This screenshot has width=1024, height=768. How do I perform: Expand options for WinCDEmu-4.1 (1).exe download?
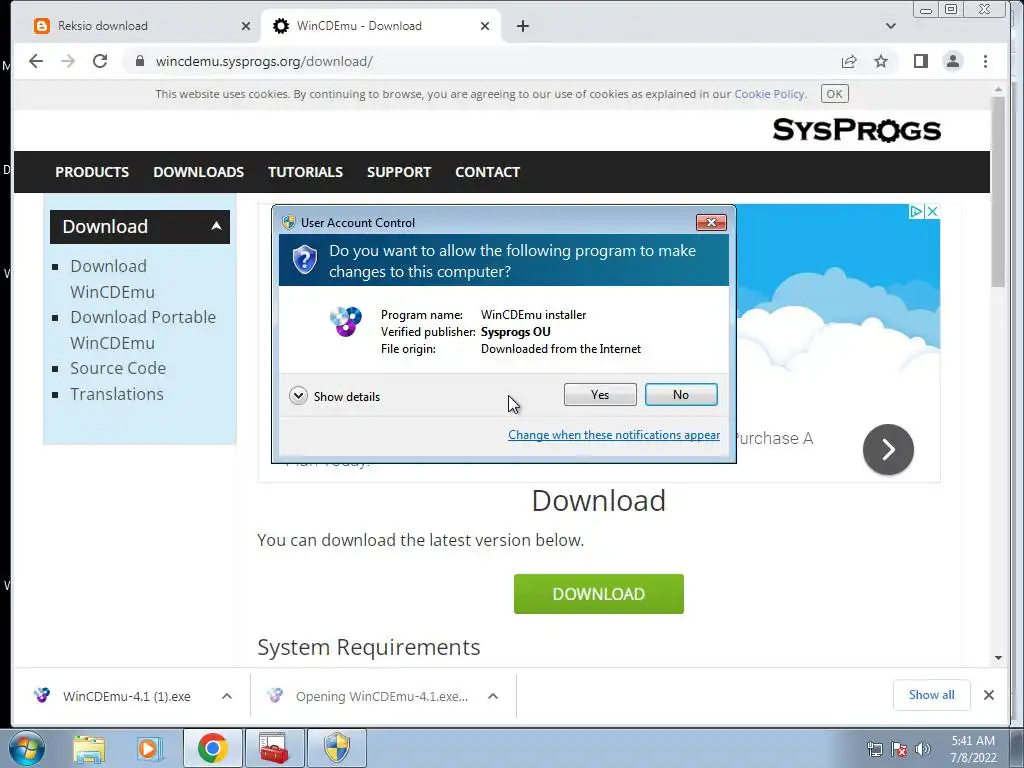(x=227, y=696)
